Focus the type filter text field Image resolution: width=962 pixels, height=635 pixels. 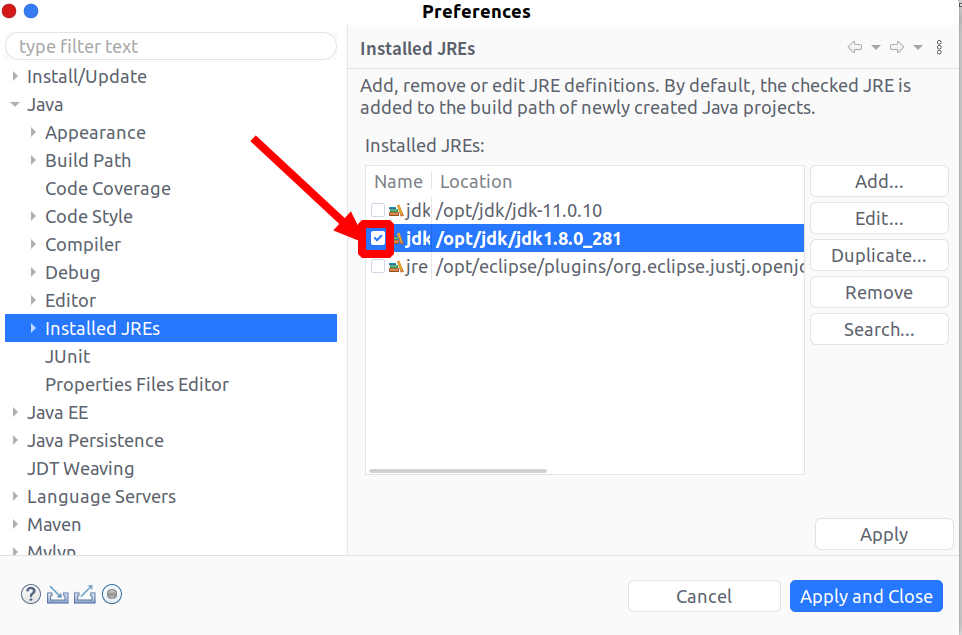[171, 47]
